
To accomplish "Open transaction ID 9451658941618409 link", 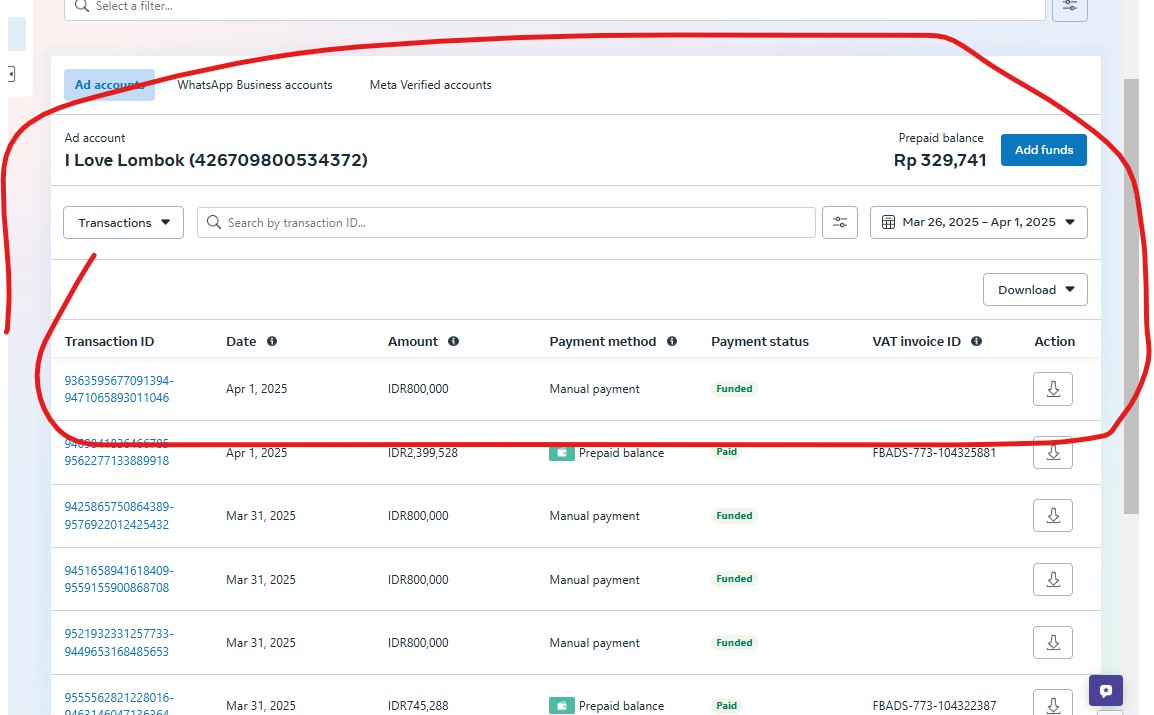I will coord(118,579).
